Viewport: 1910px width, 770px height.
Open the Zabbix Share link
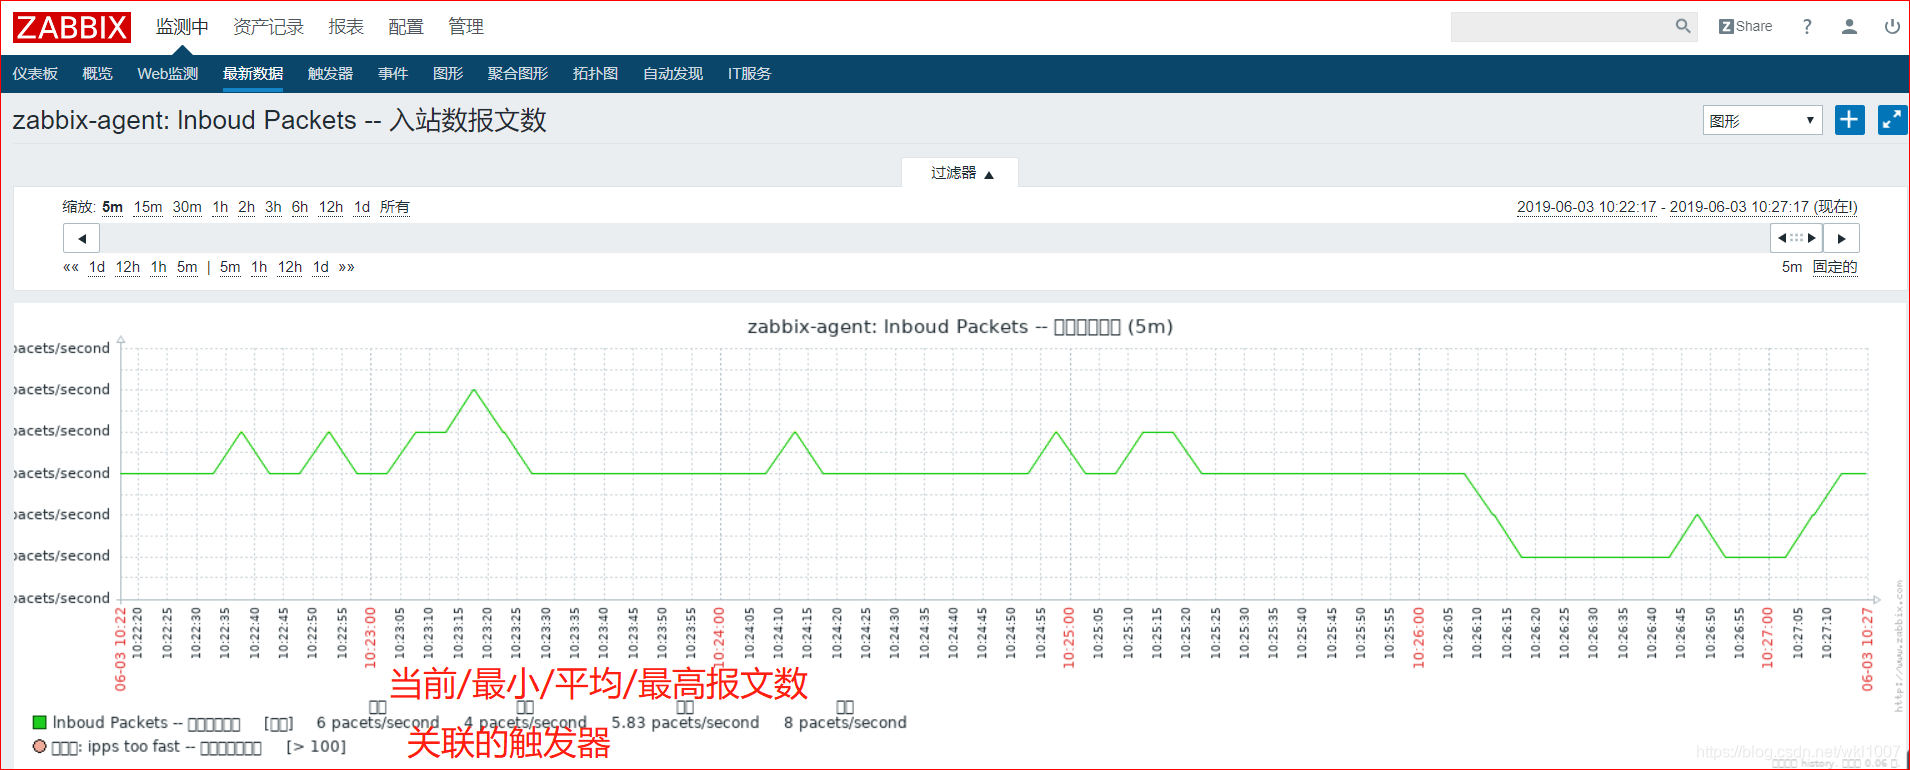click(1745, 26)
